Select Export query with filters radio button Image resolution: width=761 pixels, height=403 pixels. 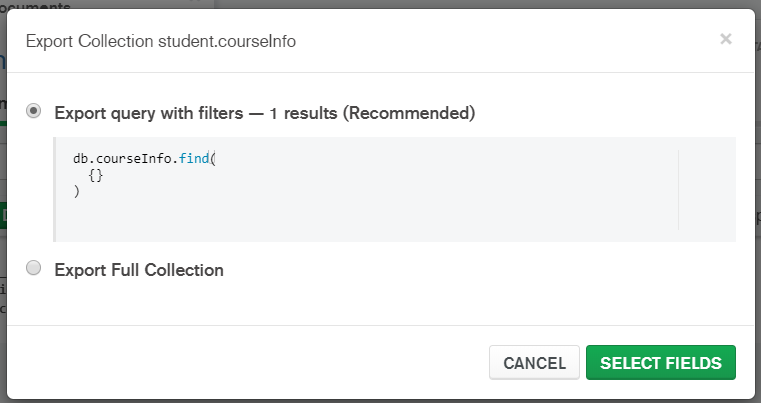coord(34,112)
